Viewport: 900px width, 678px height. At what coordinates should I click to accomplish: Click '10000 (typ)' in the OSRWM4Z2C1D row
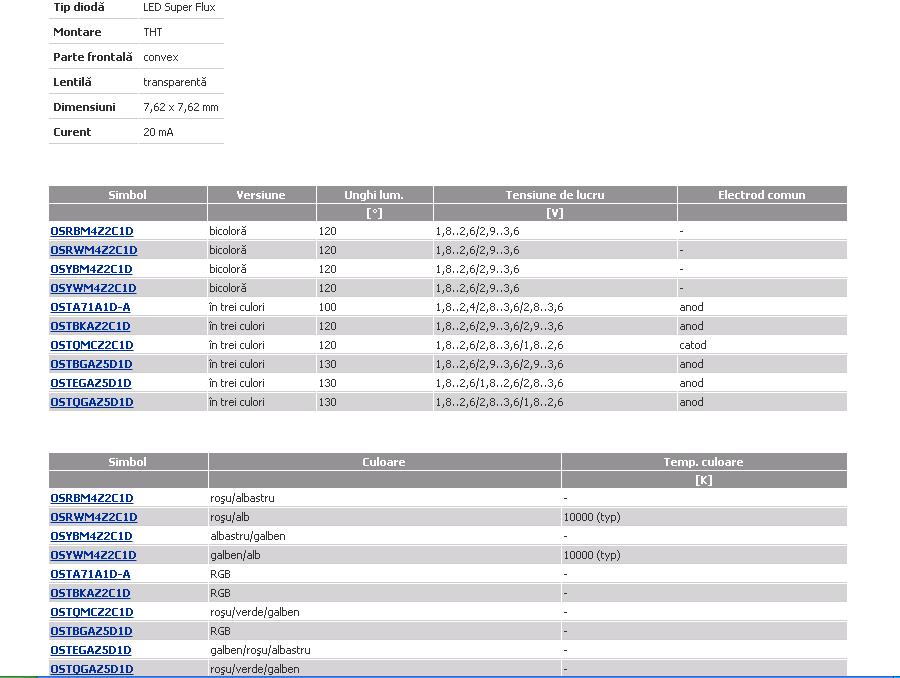(592, 517)
